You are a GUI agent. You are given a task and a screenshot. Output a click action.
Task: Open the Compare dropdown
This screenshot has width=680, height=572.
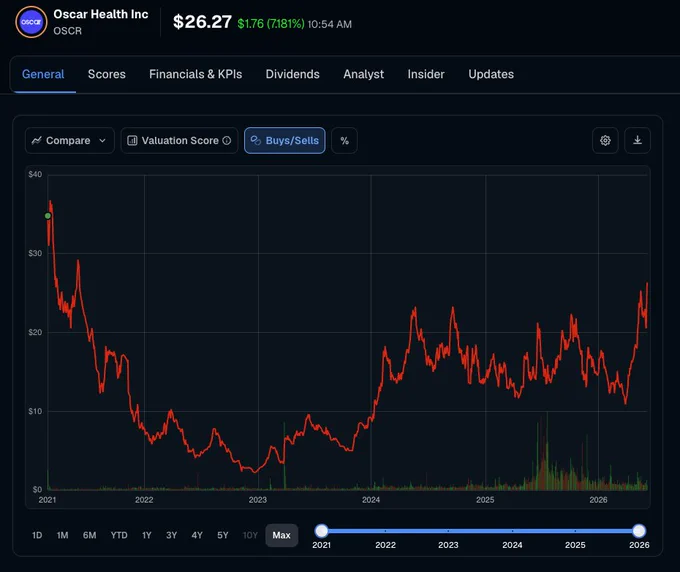[69, 141]
